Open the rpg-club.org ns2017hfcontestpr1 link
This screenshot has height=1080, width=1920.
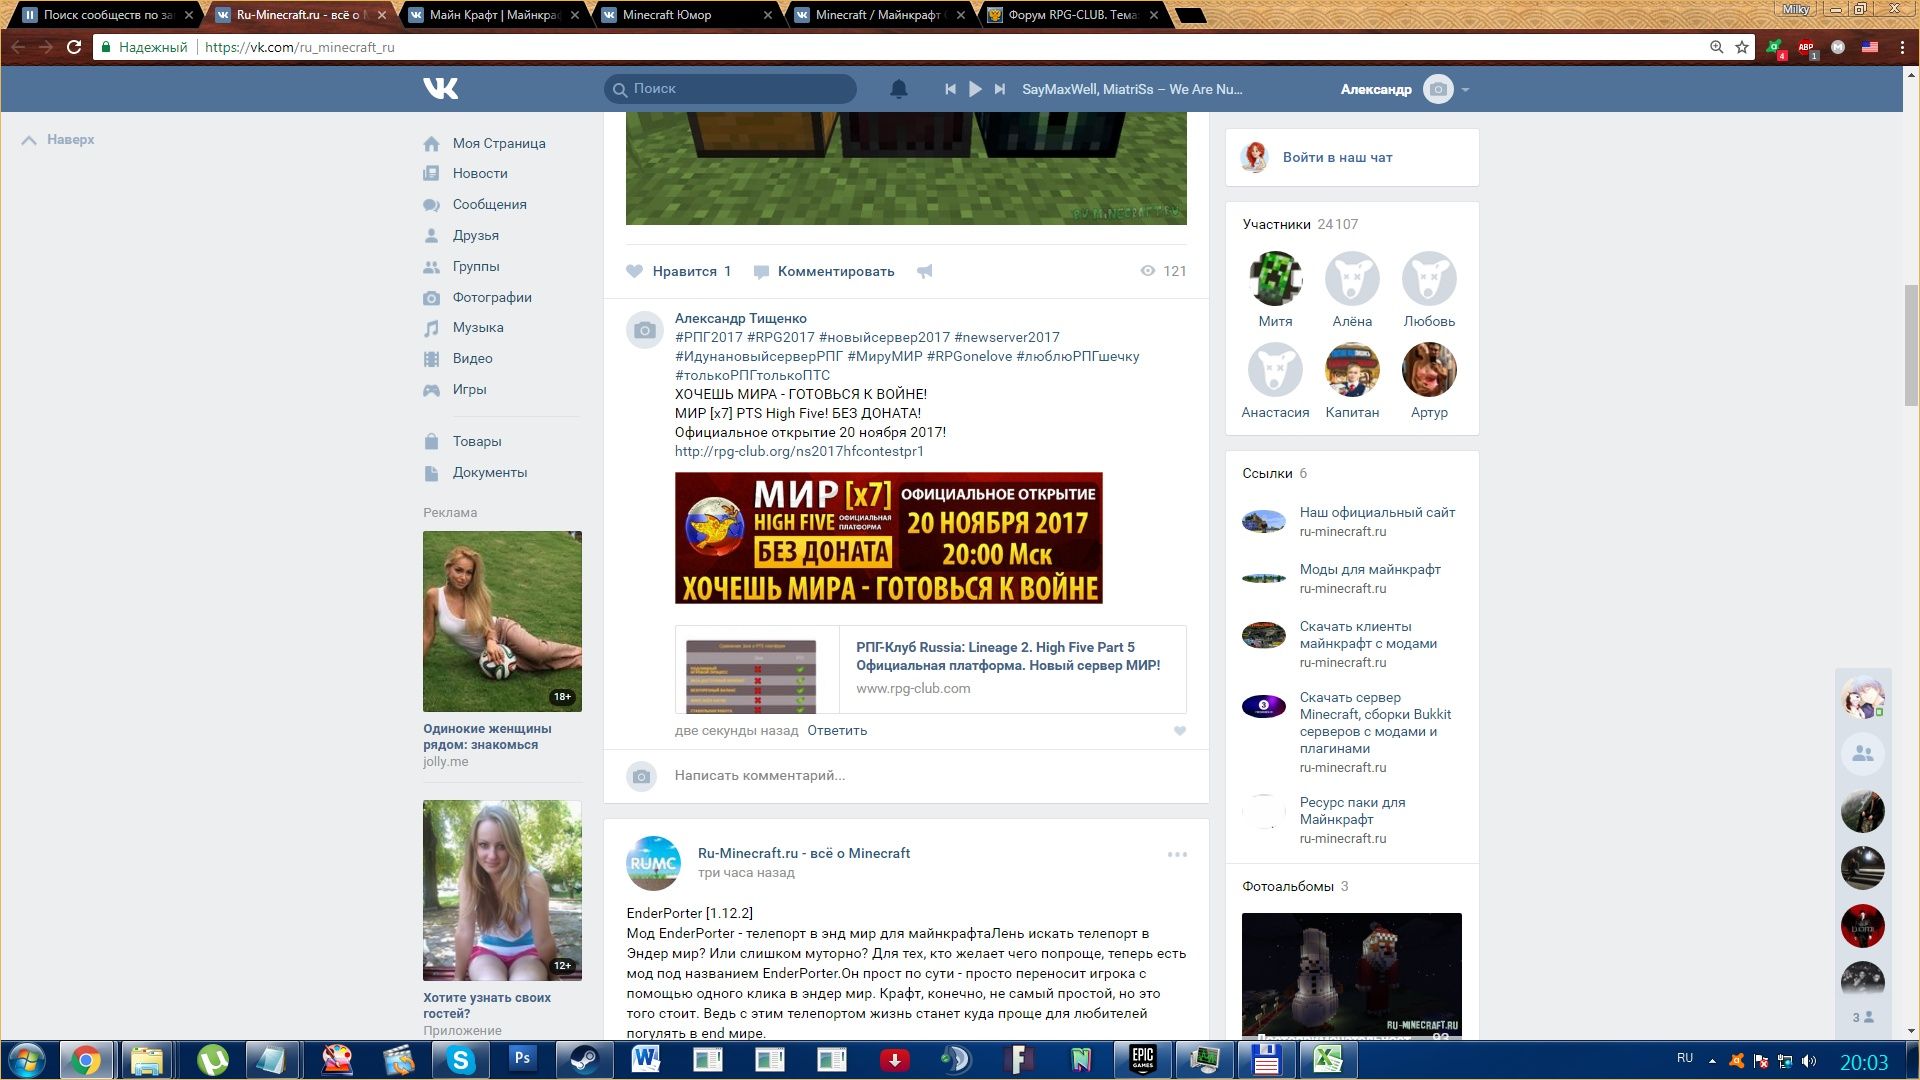pos(799,451)
